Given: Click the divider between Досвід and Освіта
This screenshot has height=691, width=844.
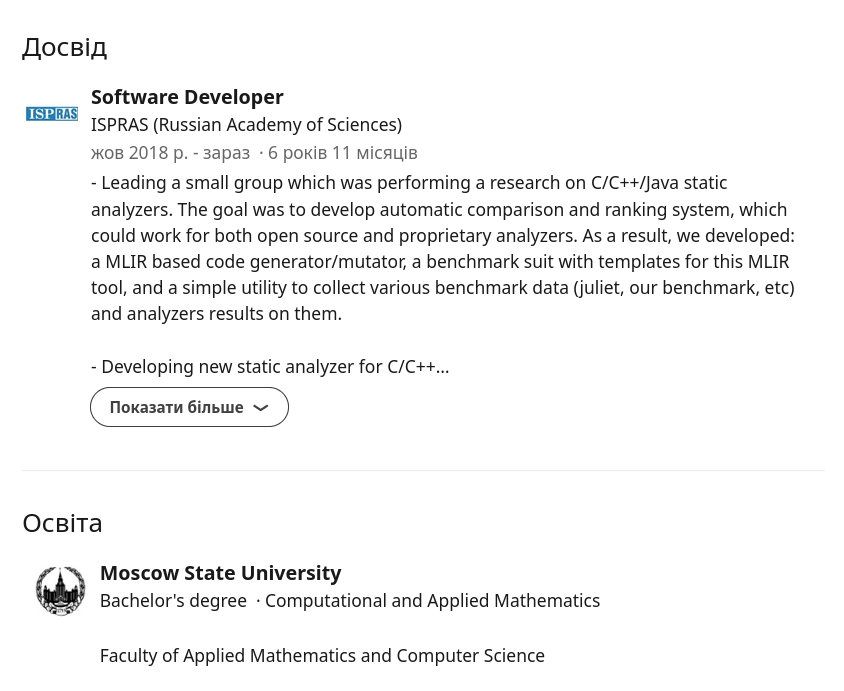Looking at the screenshot, I should click(422, 470).
